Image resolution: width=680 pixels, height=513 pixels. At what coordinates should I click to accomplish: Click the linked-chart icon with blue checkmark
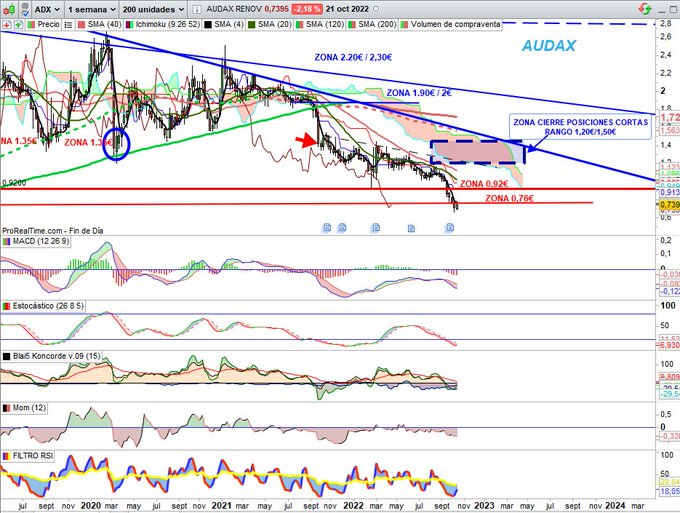click(x=25, y=9)
